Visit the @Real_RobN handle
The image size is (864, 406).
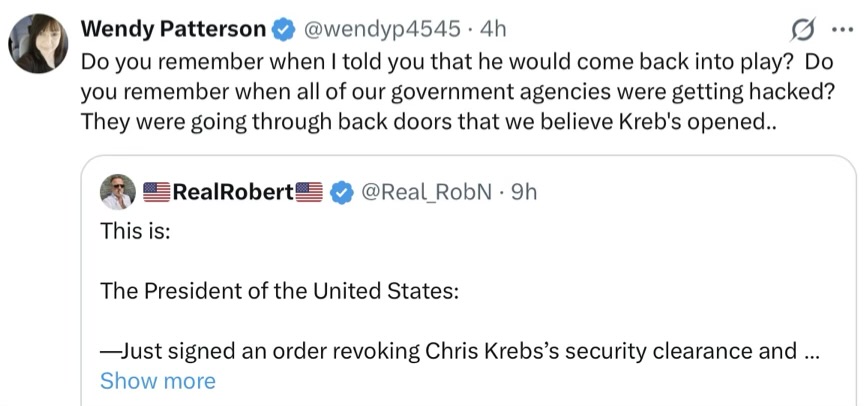[424, 192]
